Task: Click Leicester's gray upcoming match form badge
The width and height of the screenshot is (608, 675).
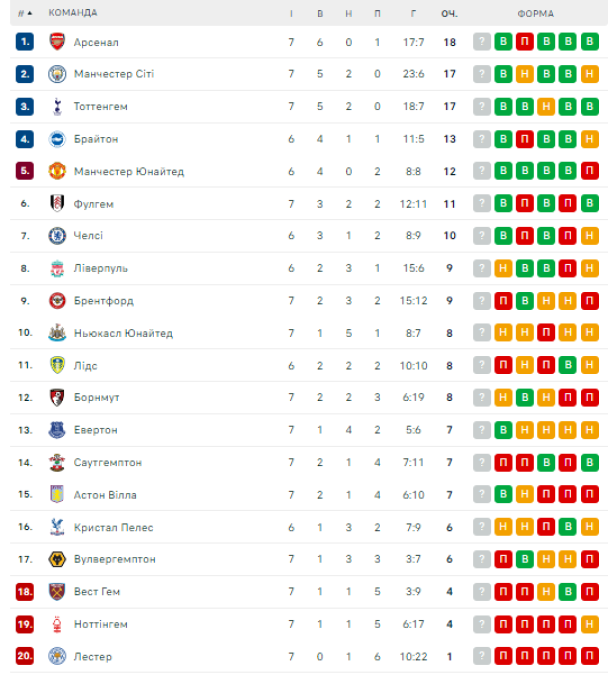Action: click(x=482, y=657)
